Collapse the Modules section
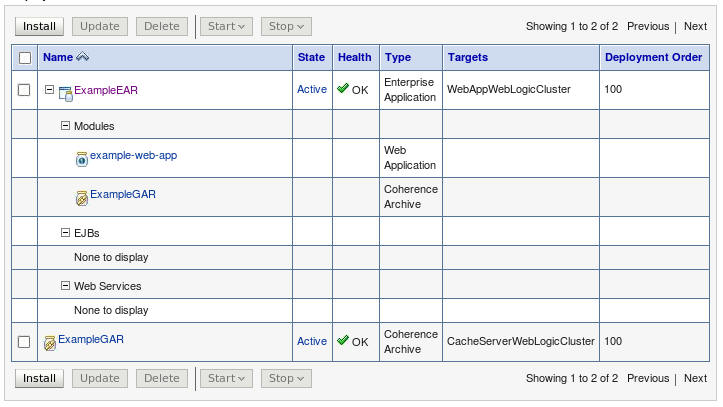Image resolution: width=723 pixels, height=407 pixels. click(66, 126)
